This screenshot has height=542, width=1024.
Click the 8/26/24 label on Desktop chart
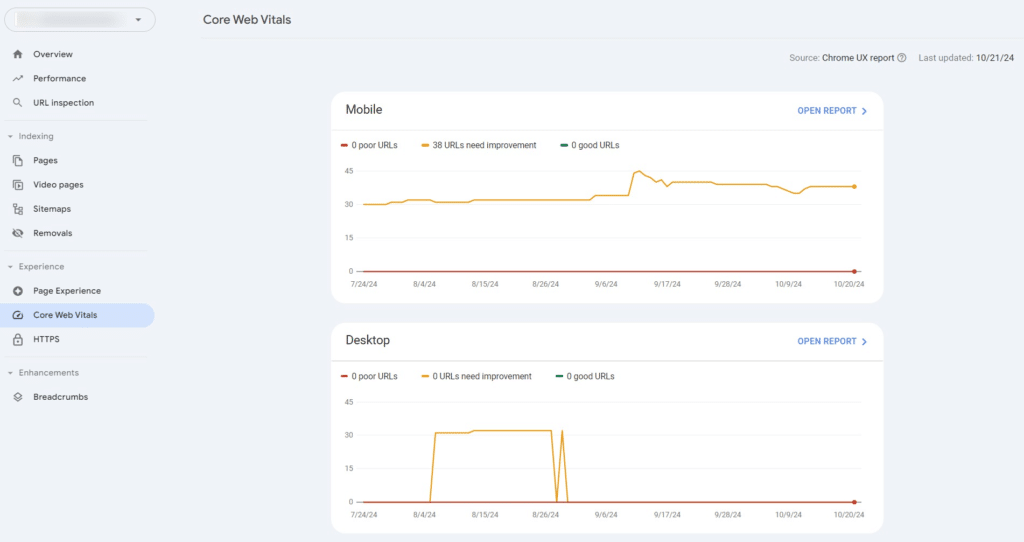click(x=545, y=515)
